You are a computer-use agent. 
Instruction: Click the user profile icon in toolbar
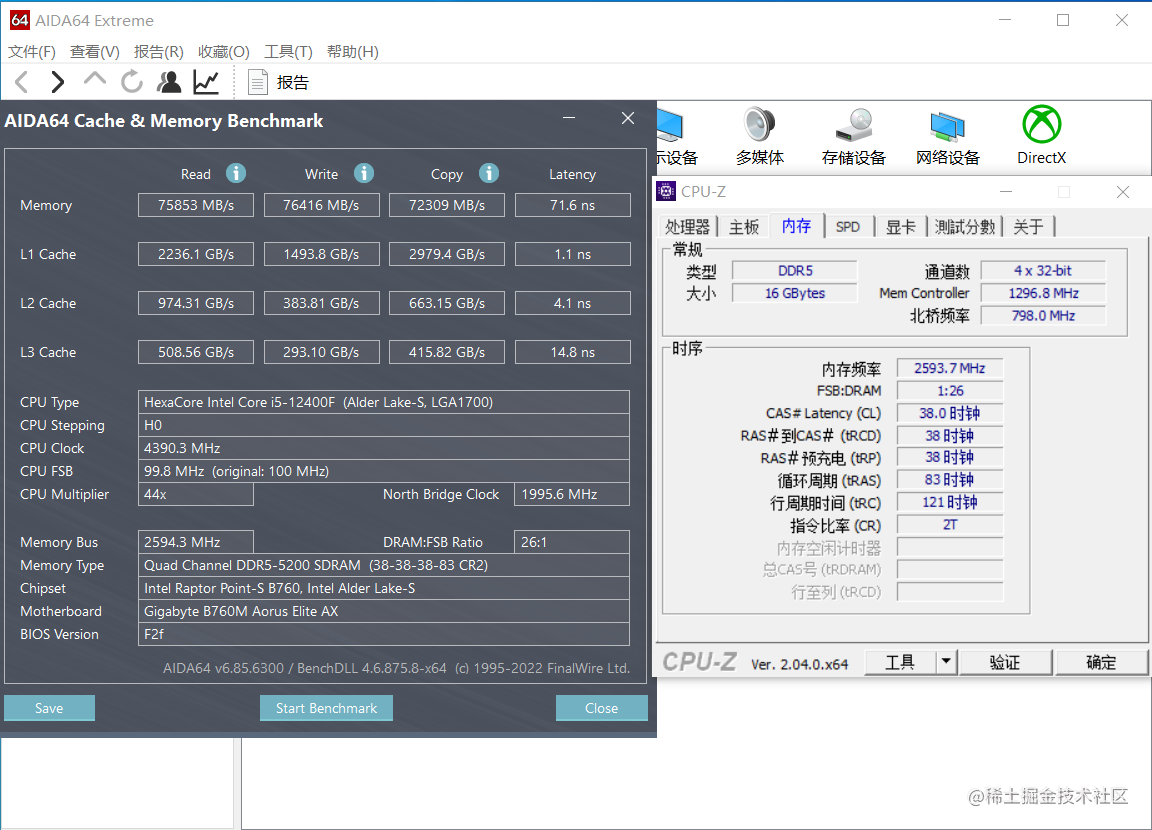pyautogui.click(x=169, y=82)
